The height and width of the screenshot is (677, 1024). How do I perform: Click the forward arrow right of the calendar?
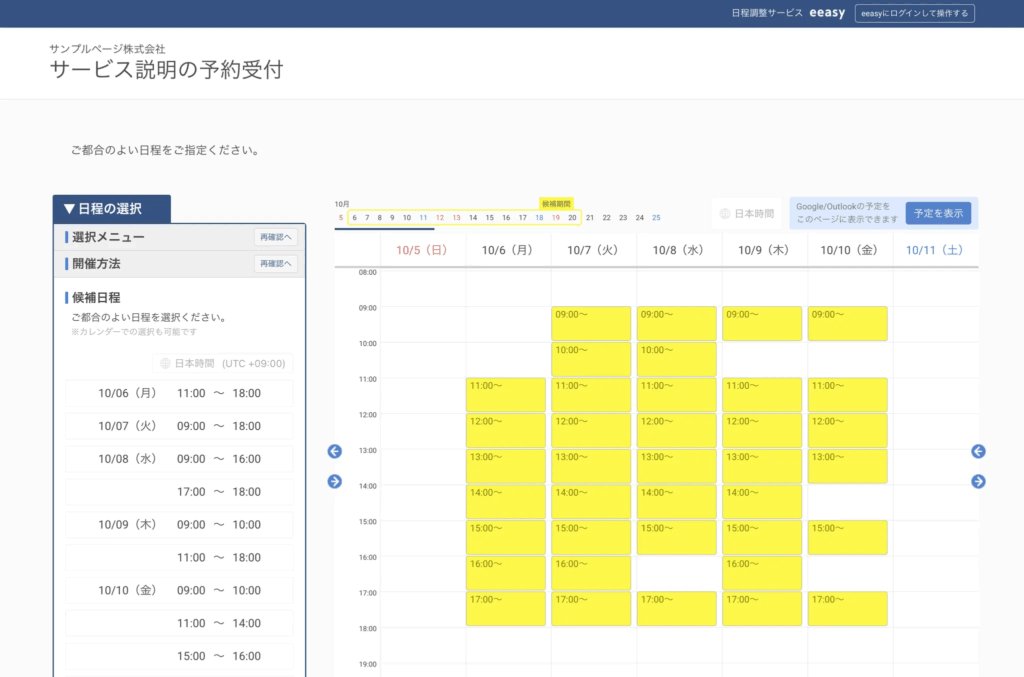978,481
